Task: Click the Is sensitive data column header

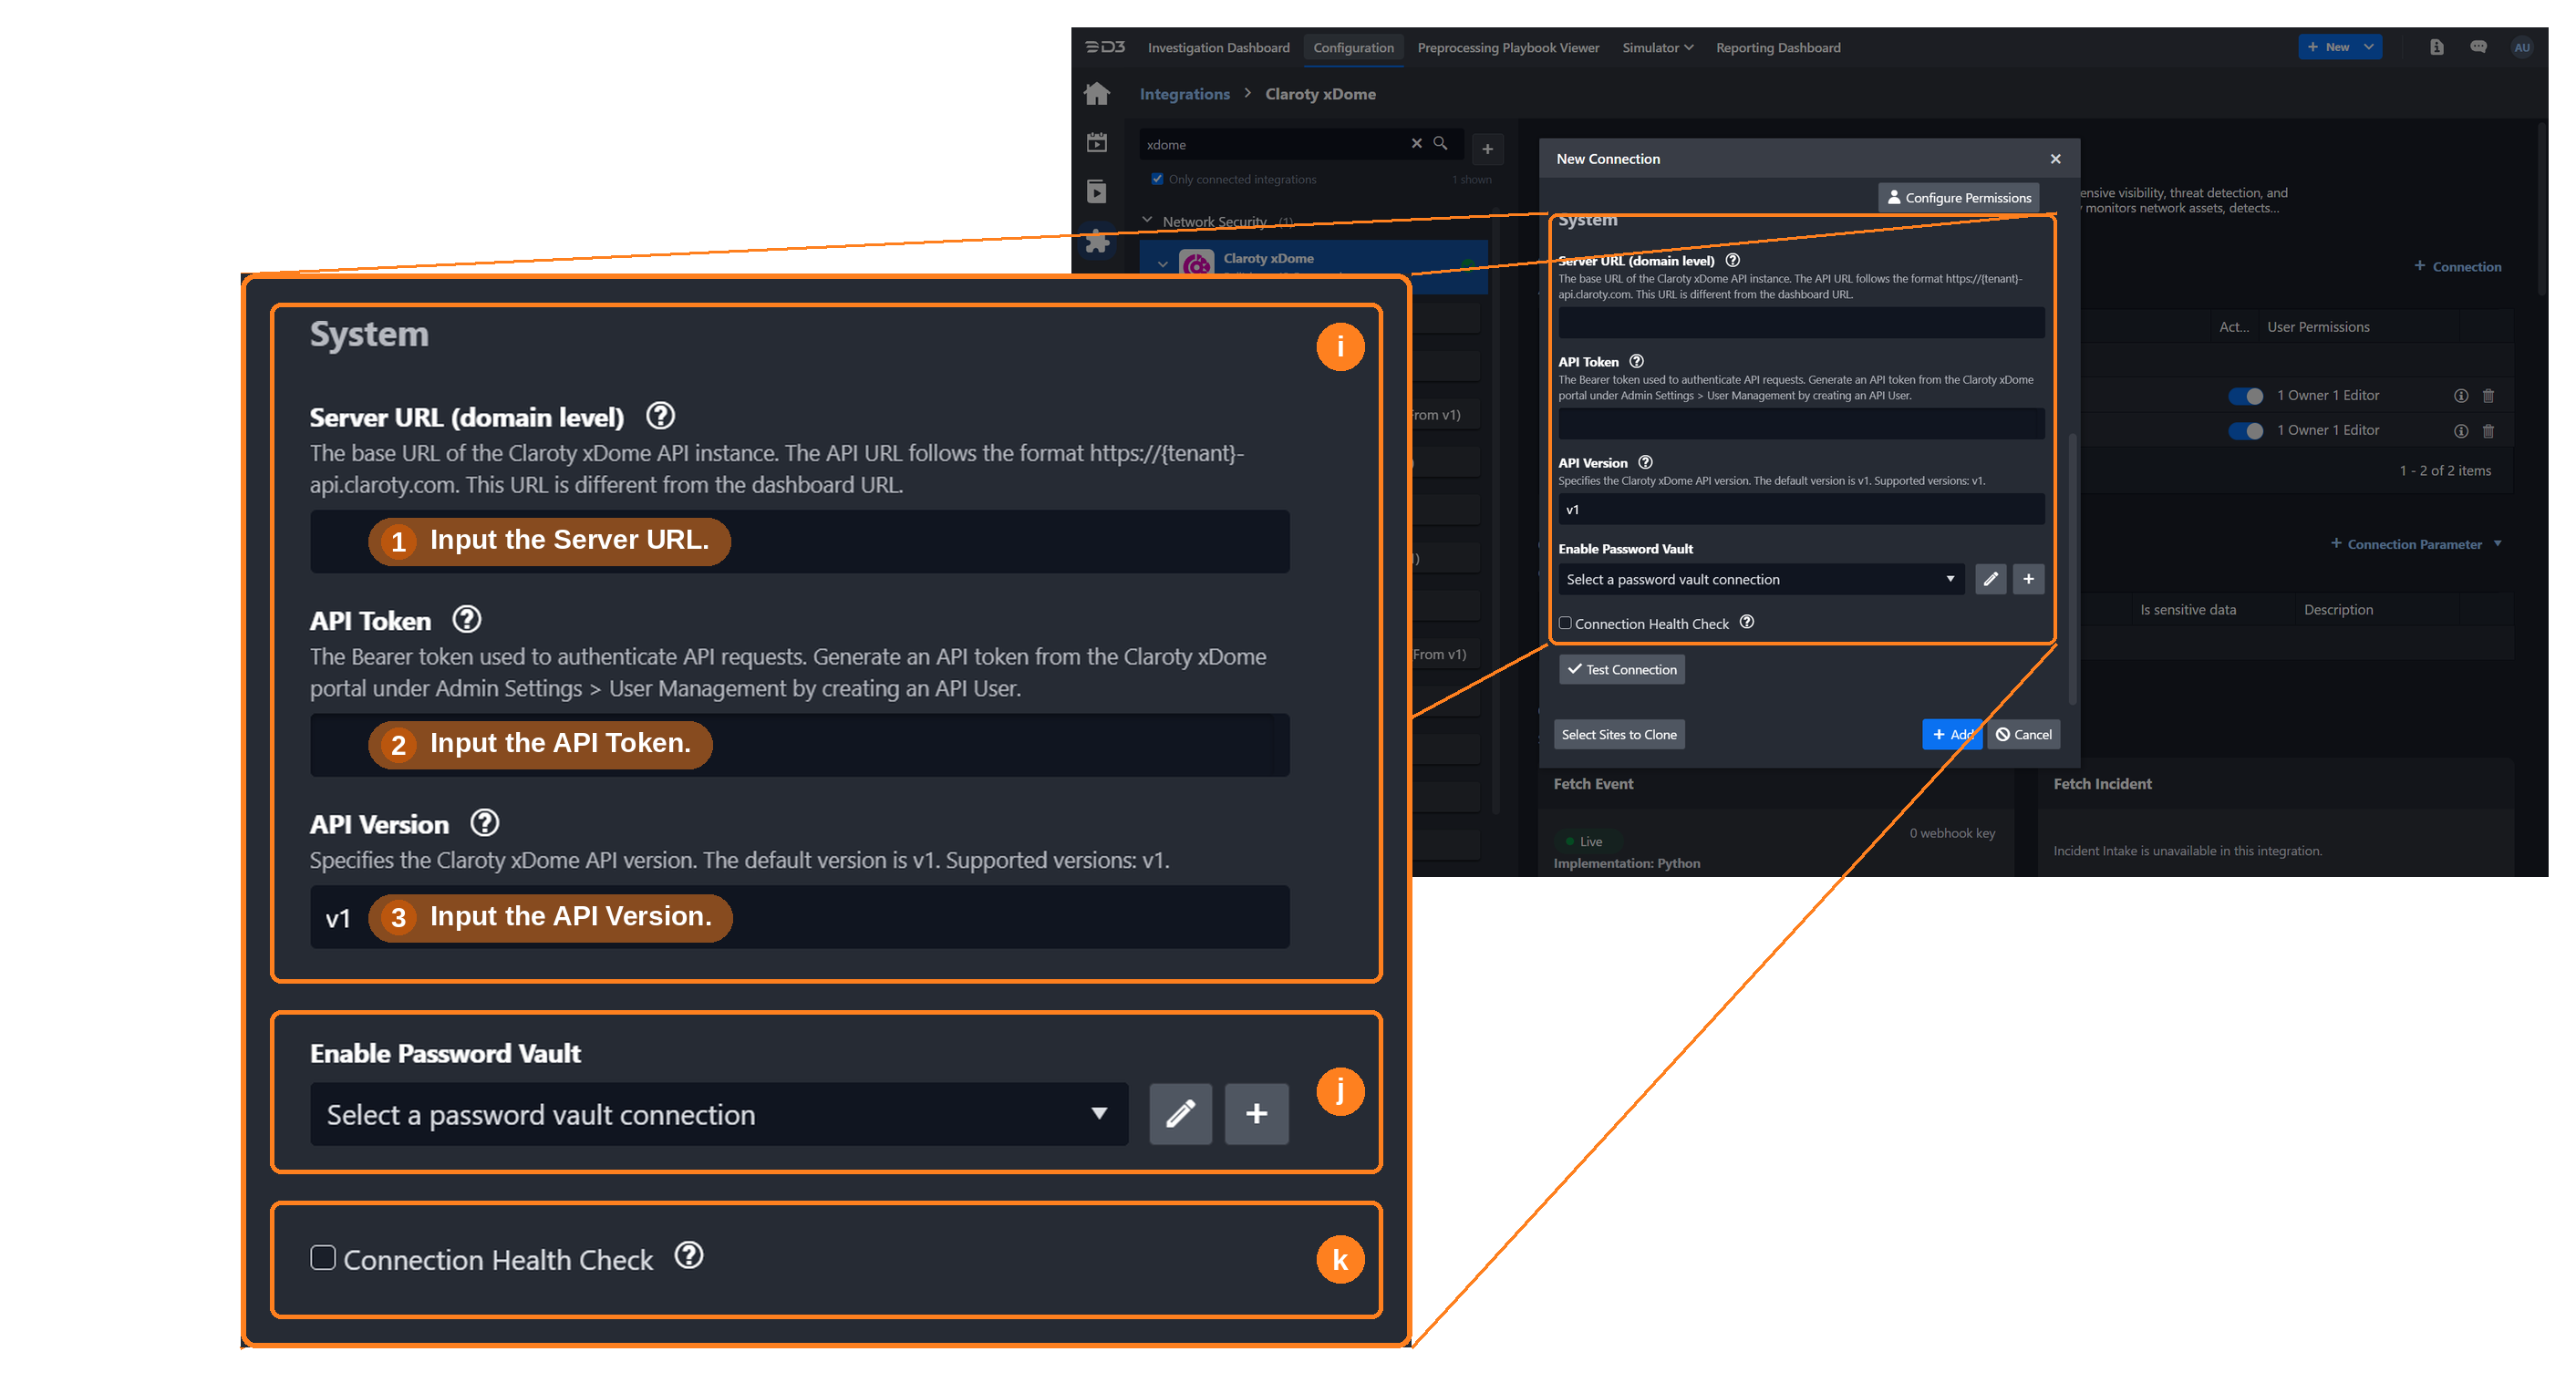Action: (x=2187, y=609)
